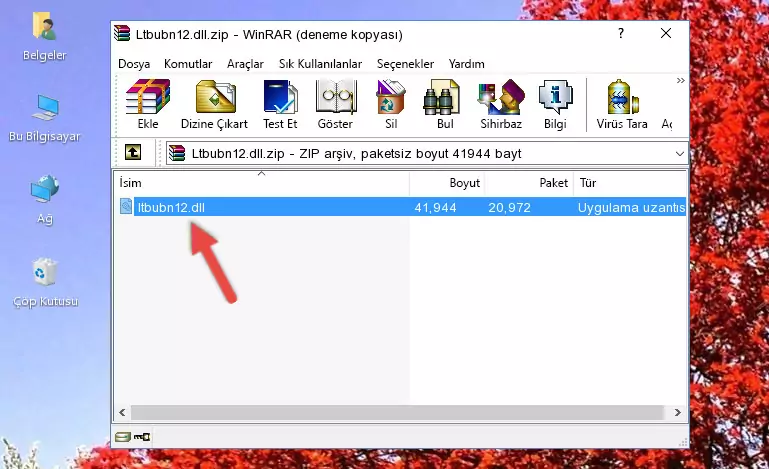Click the horizontal scrollbar left arrow
Image resolution: width=769 pixels, height=469 pixels.
click(122, 413)
